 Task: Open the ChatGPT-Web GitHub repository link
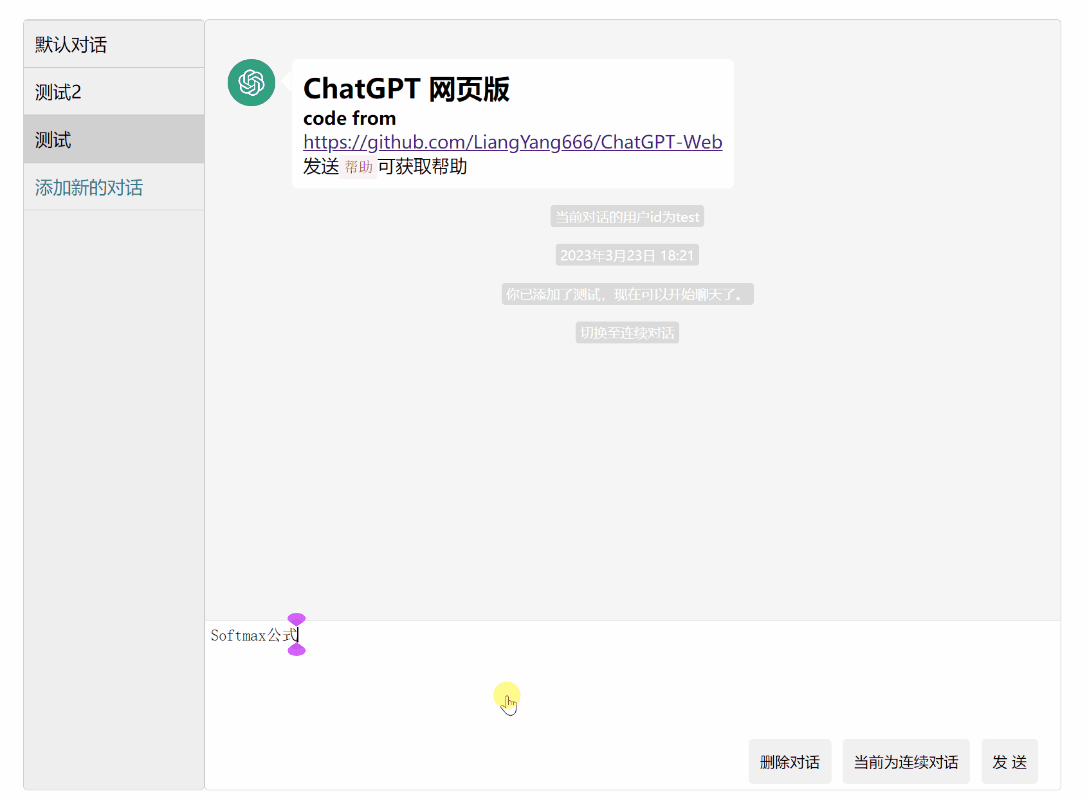[x=512, y=141]
